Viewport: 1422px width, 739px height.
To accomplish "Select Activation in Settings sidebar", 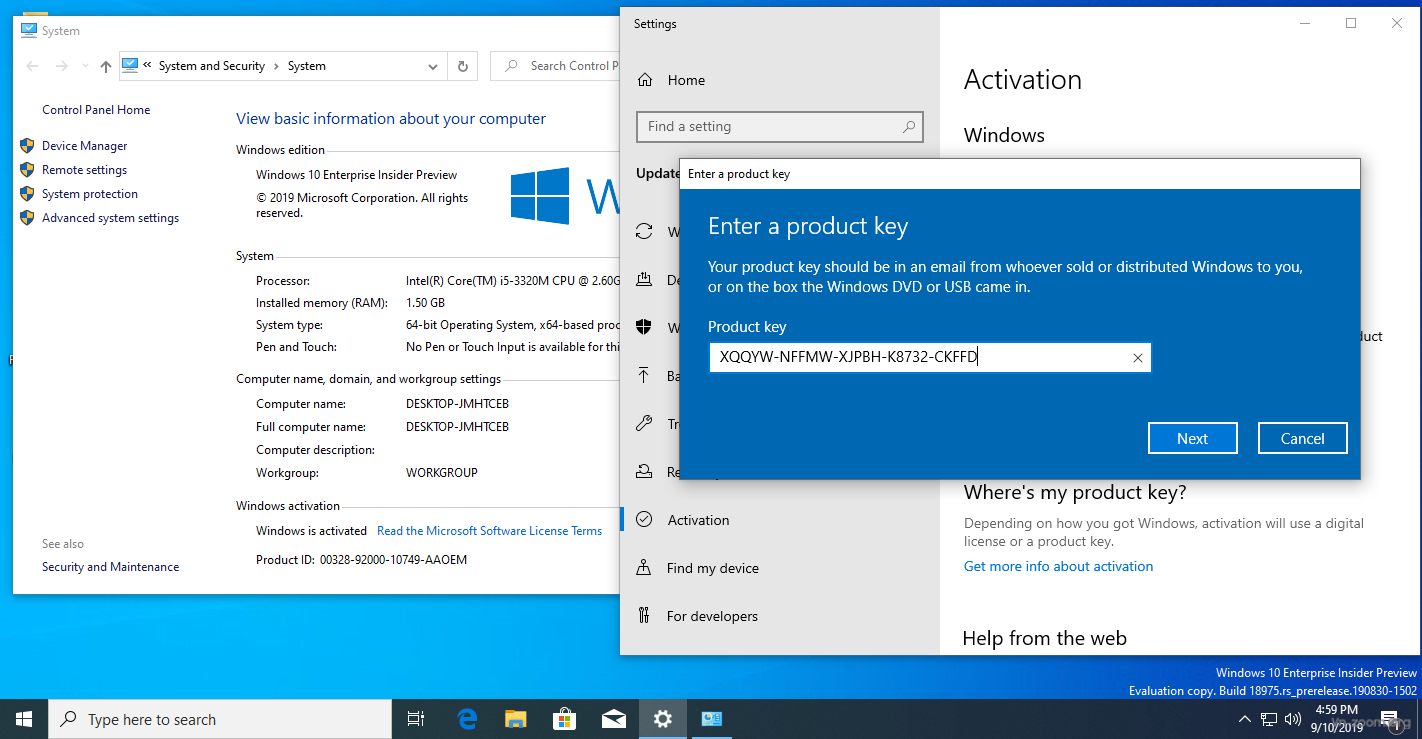I will [698, 520].
